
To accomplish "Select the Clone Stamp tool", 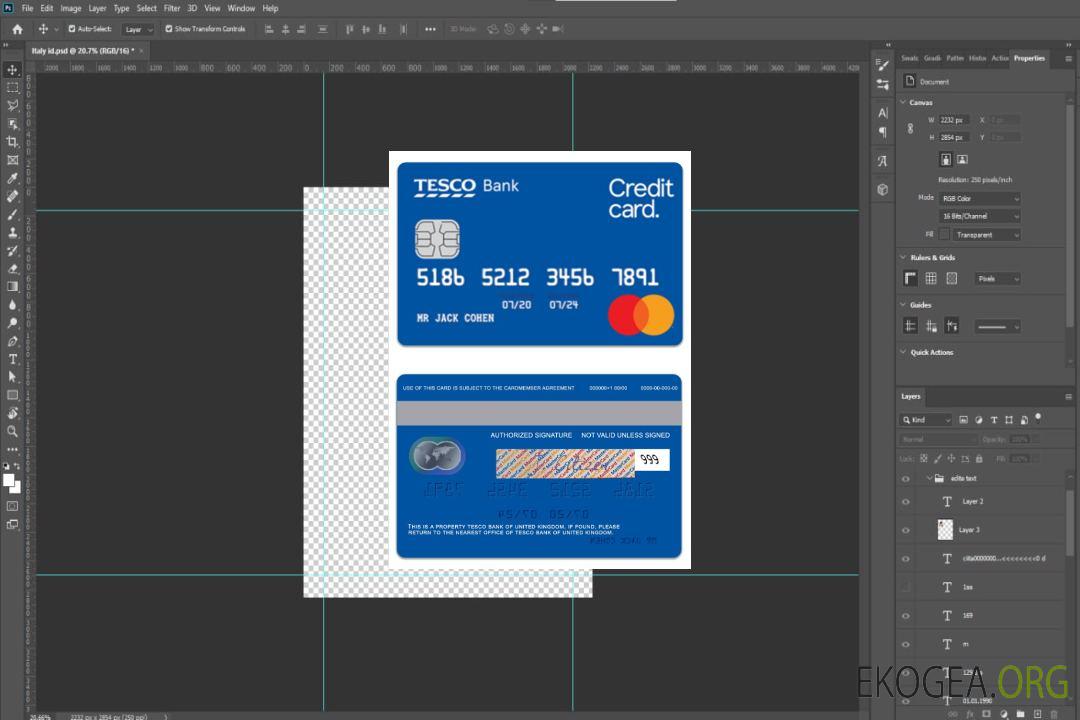I will 12,233.
